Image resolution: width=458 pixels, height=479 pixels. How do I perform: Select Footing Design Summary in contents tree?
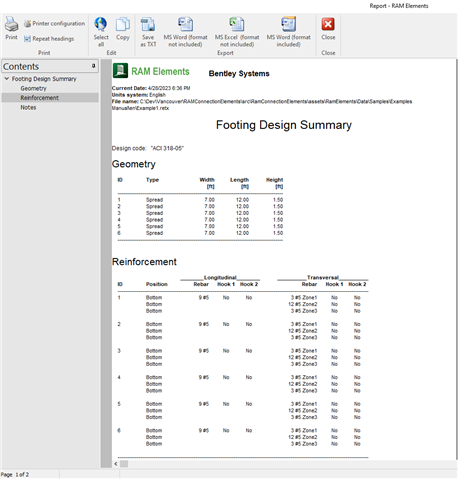click(44, 79)
